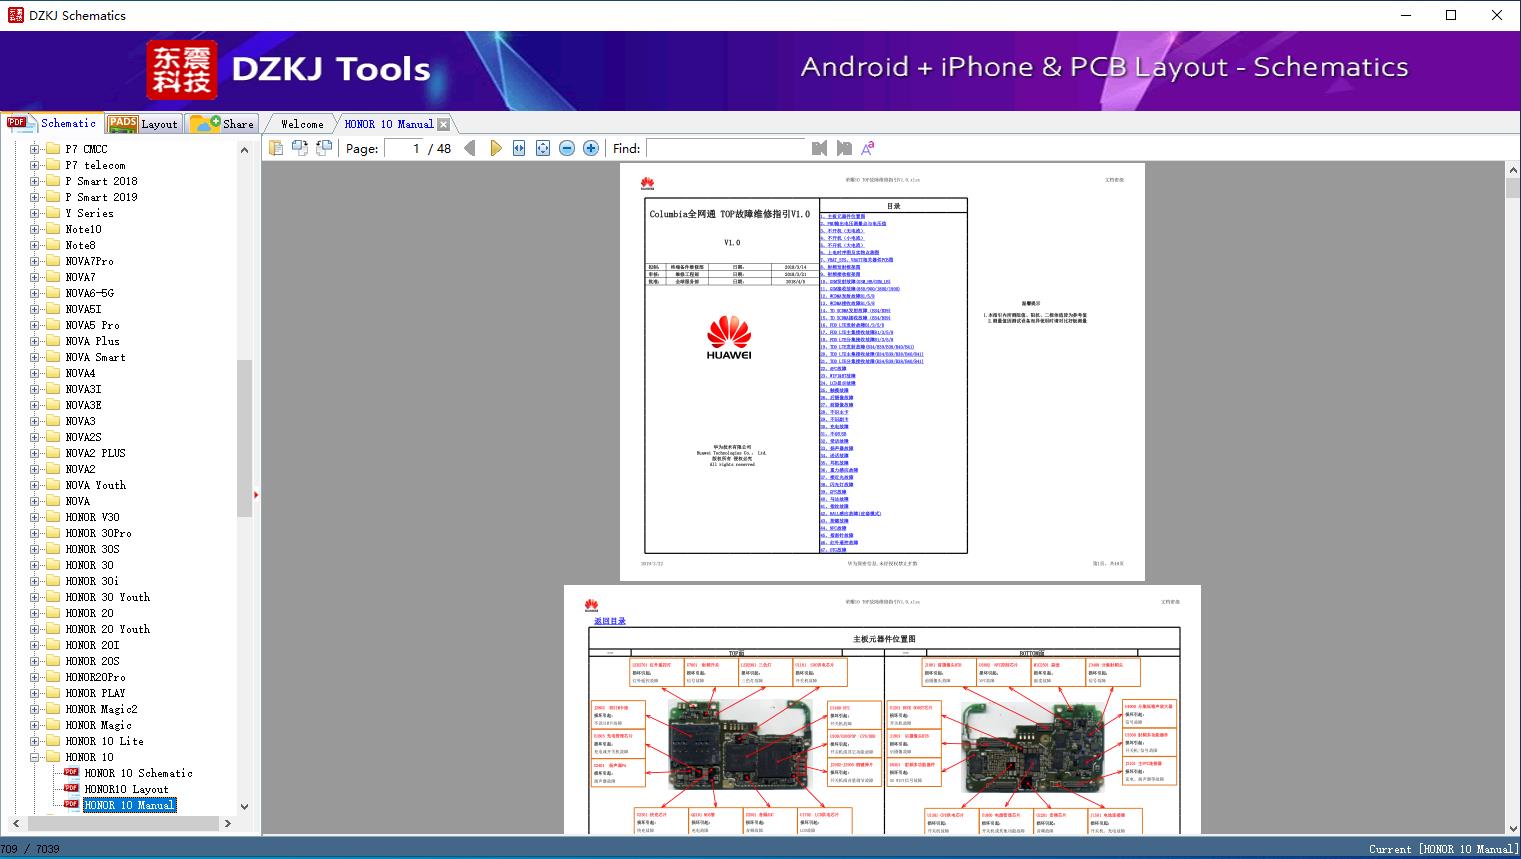Image resolution: width=1521 pixels, height=859 pixels.
Task: Click the document scroll-down arrow
Action: tap(1512, 826)
